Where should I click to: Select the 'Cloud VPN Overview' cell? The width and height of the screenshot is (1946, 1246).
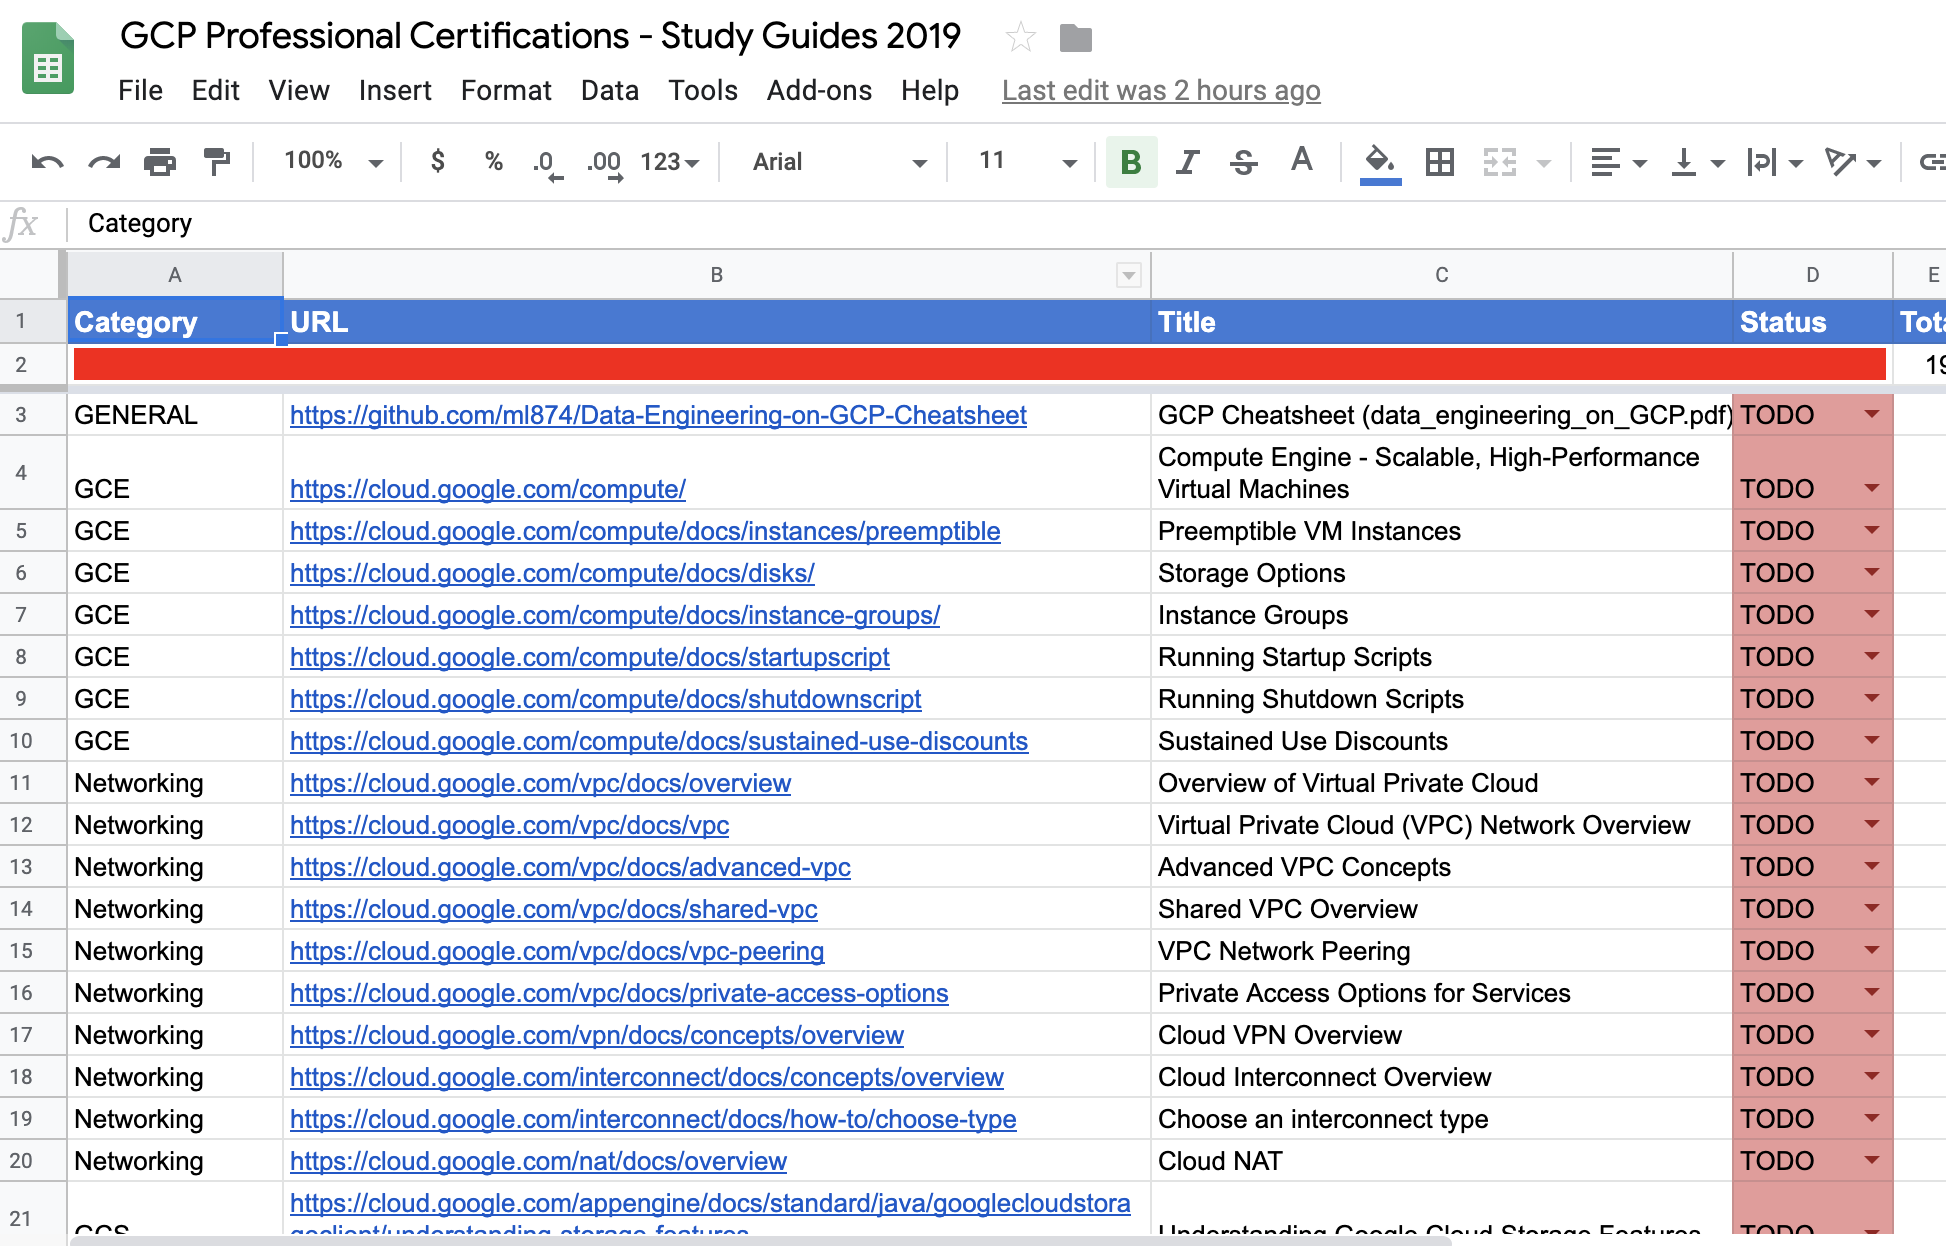click(1441, 1035)
